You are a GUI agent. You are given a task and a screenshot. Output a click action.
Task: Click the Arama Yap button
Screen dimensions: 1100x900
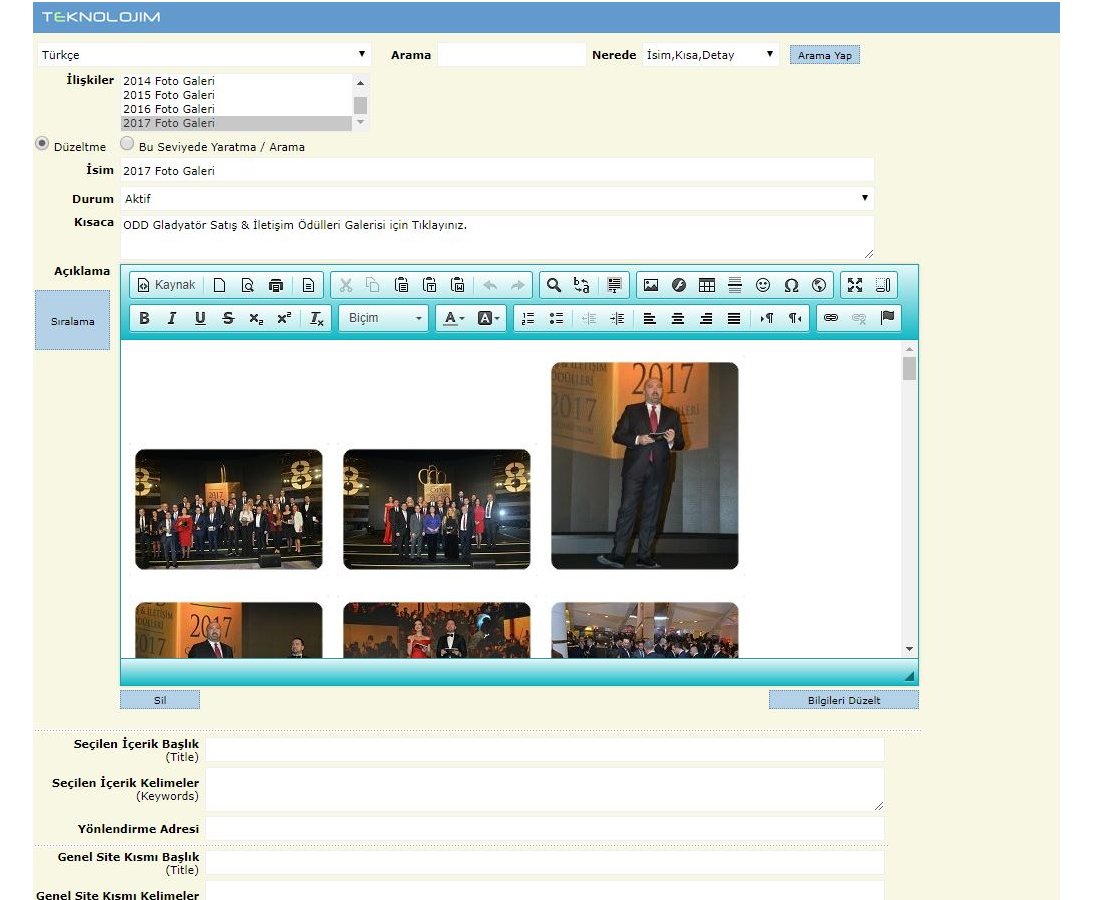click(824, 55)
